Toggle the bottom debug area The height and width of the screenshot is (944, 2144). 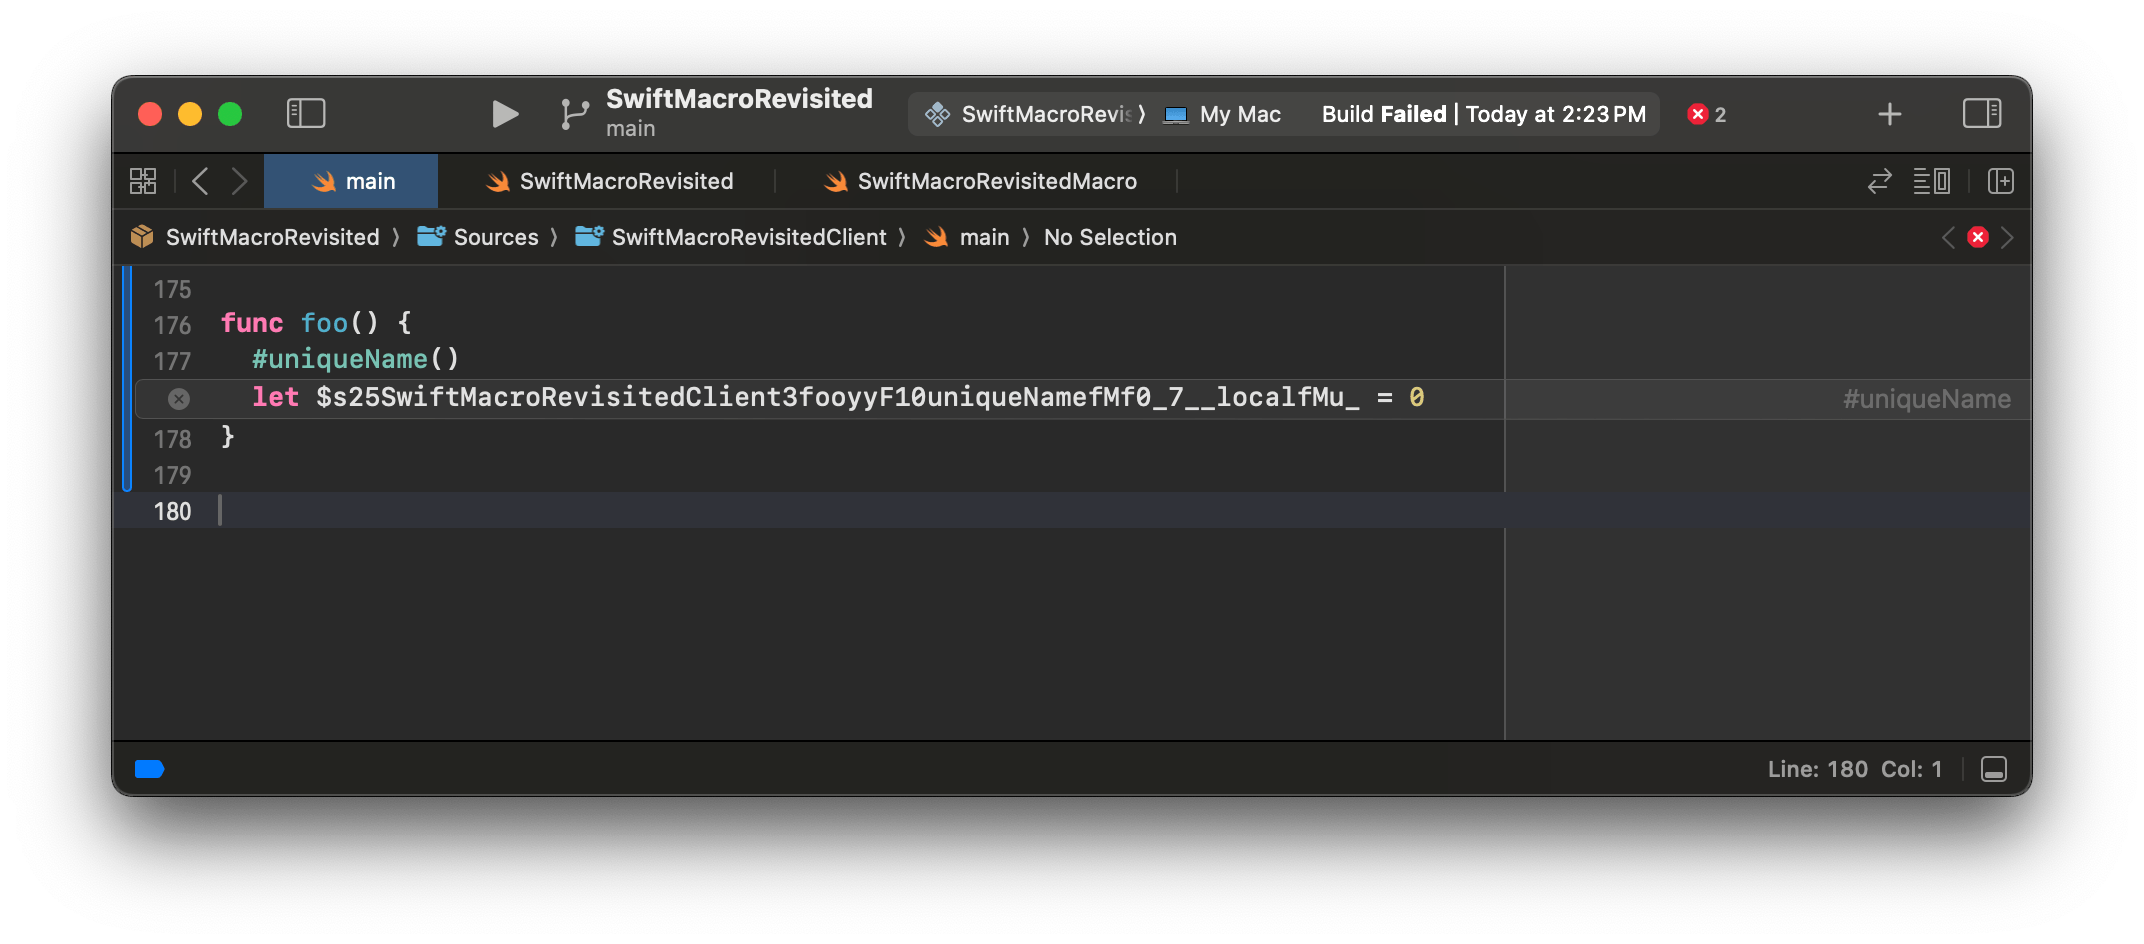tap(1993, 769)
